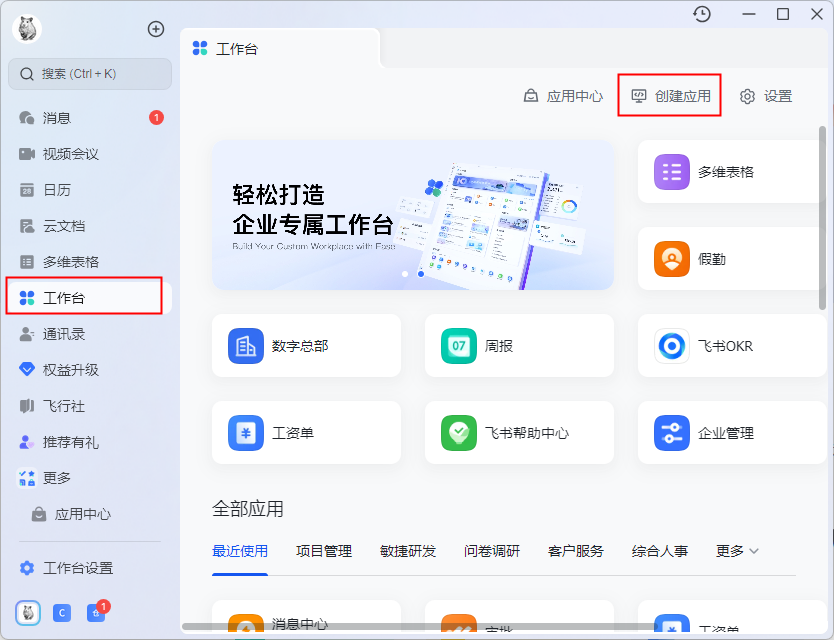Switch to the 问卷调研 tab

pos(492,551)
